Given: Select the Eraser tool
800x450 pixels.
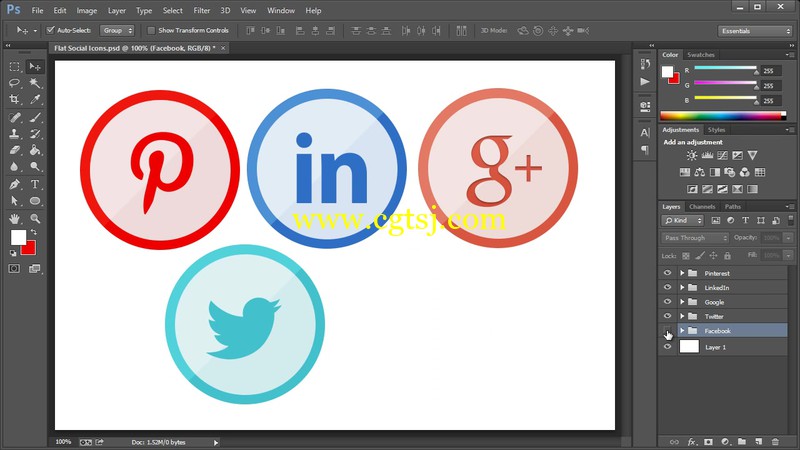Looking at the screenshot, I should pyautogui.click(x=14, y=150).
